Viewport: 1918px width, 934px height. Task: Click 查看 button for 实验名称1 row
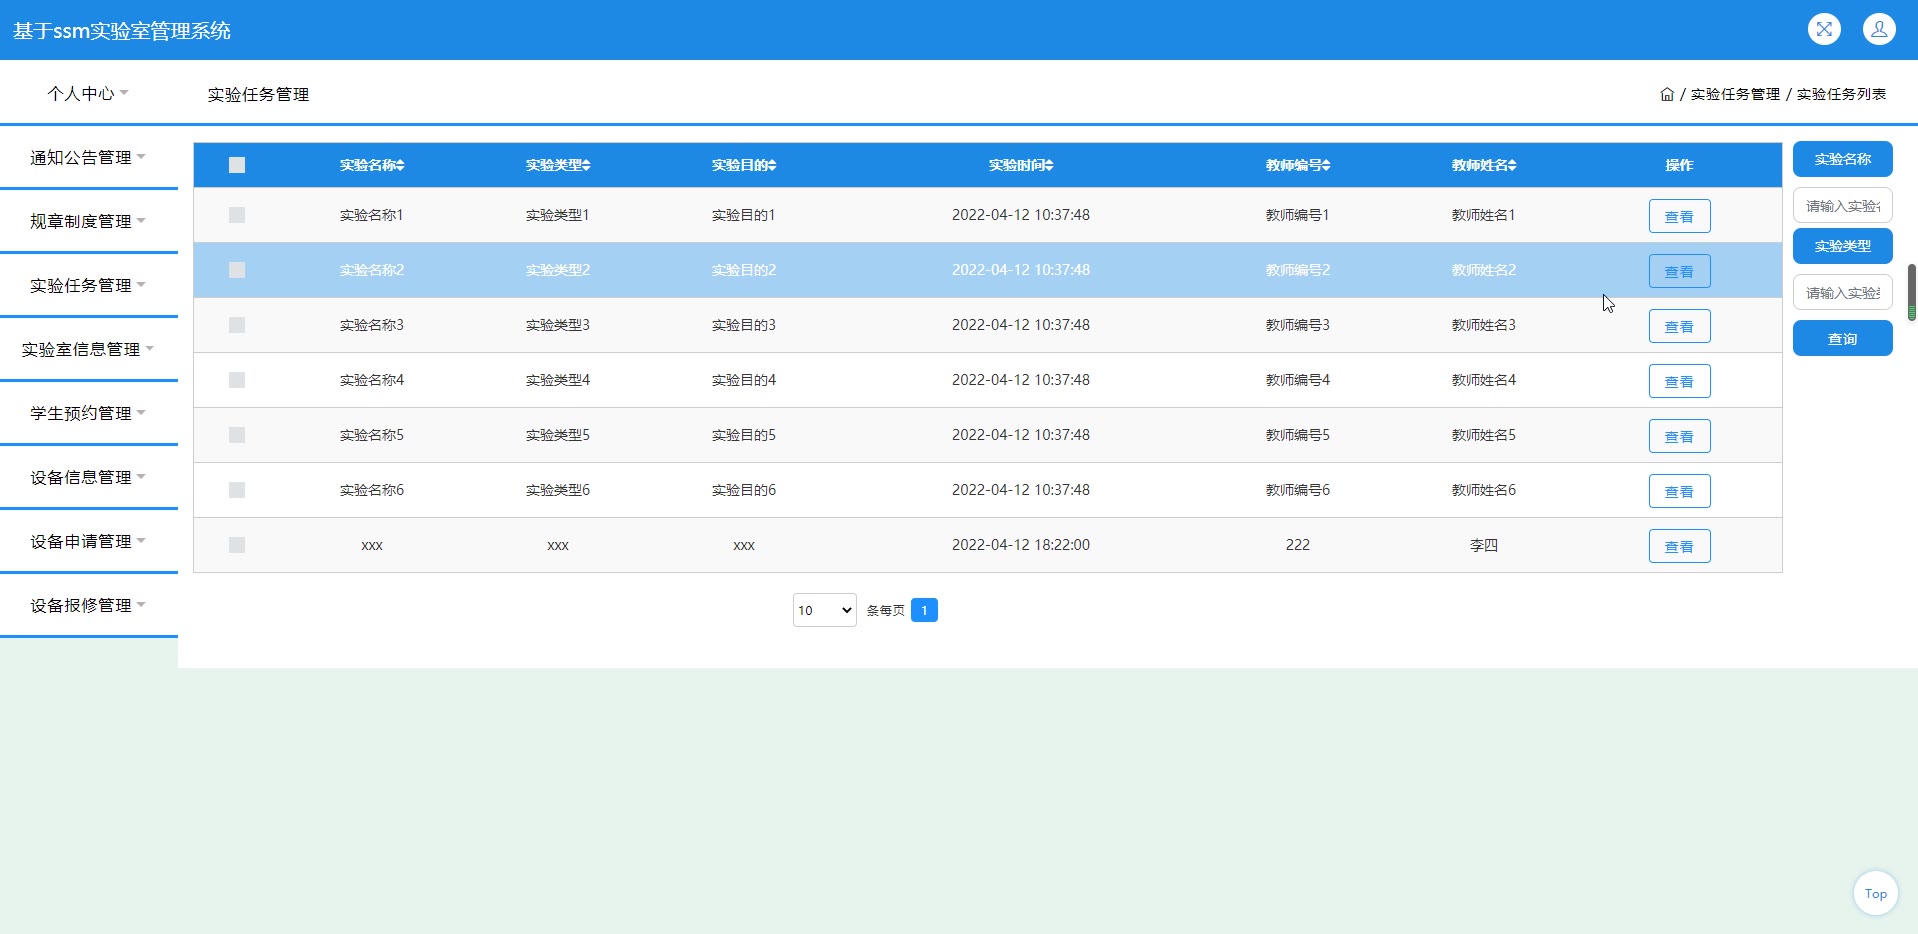click(1679, 216)
